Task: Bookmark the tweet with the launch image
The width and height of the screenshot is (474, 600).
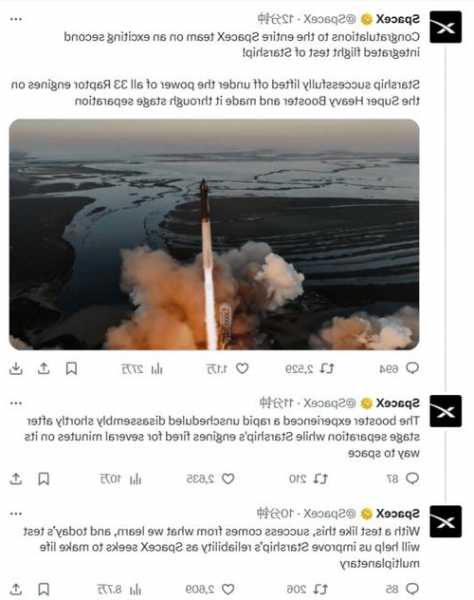Action: [72, 368]
